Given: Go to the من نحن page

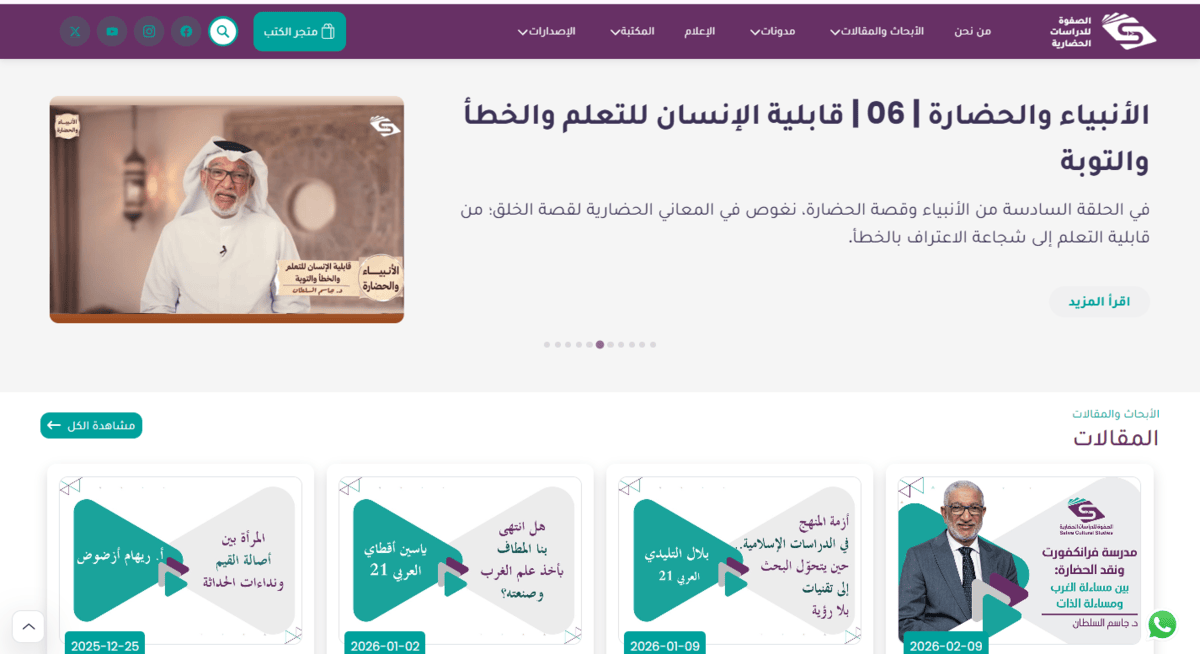Looking at the screenshot, I should (972, 31).
